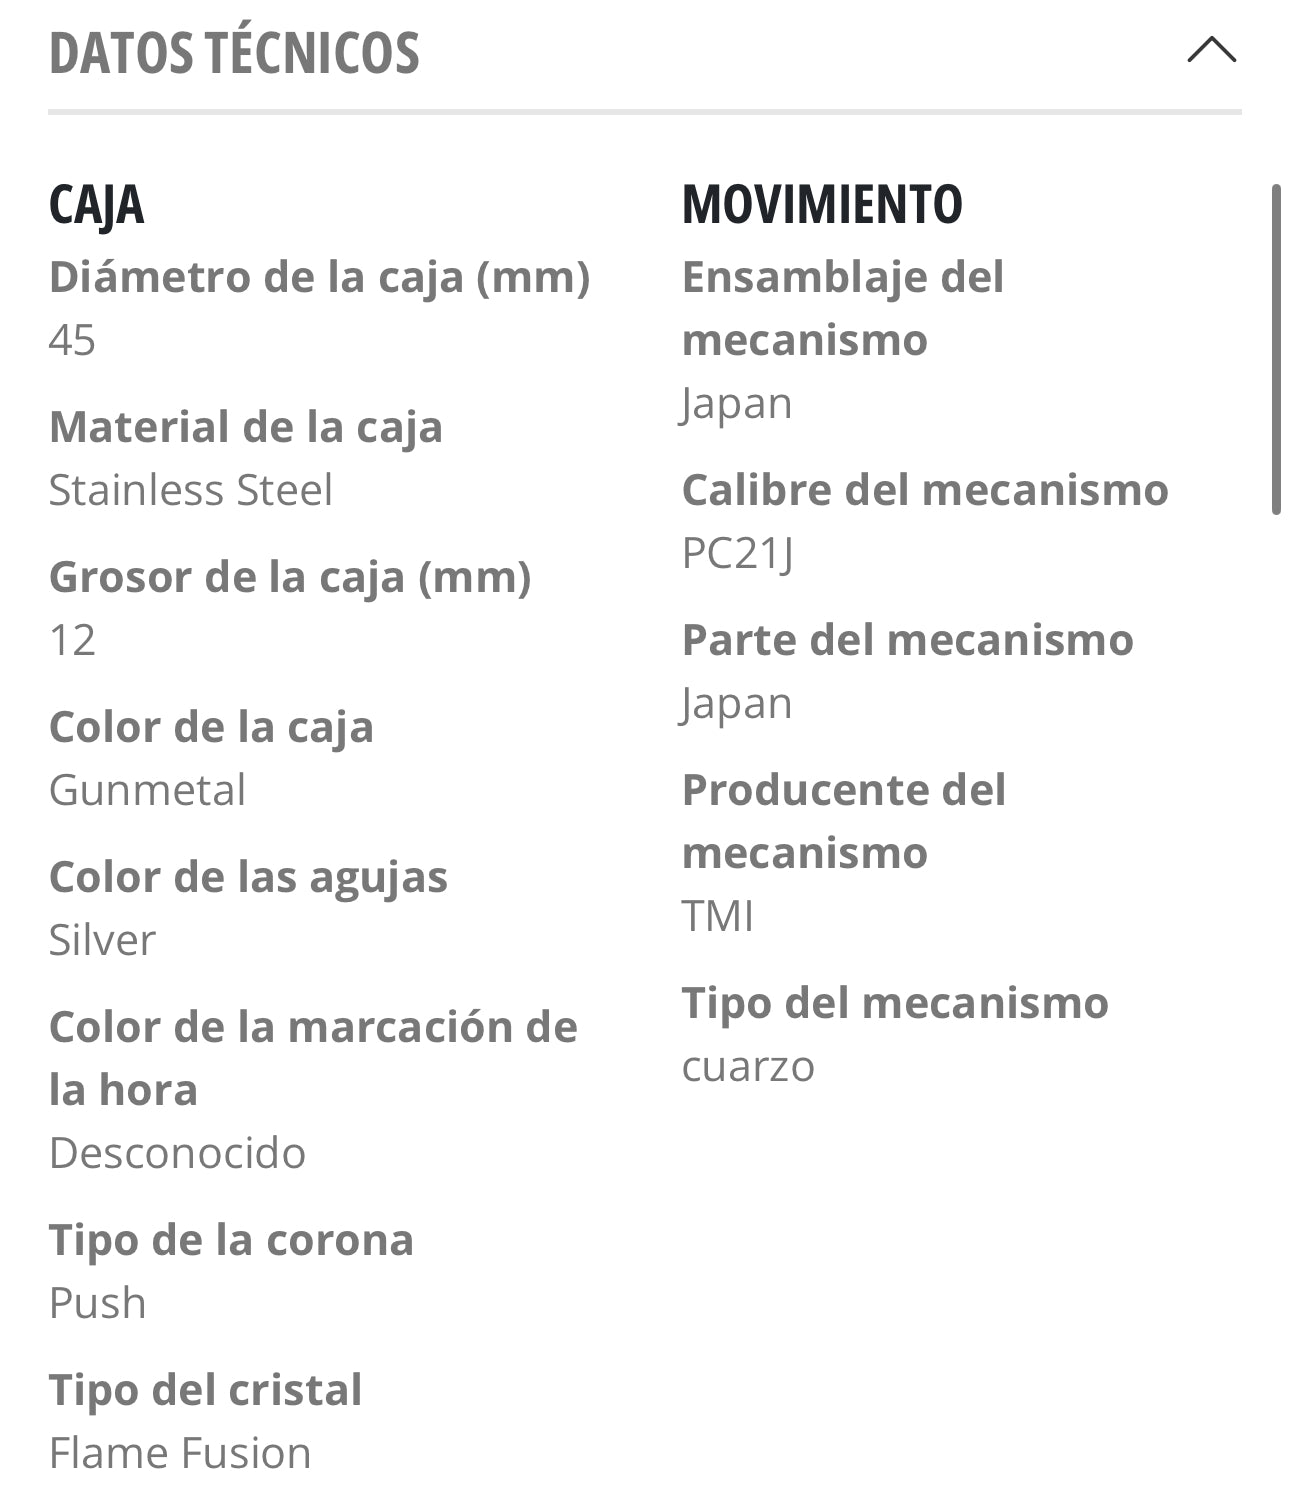This screenshot has height=1510, width=1290.
Task: Click the Grosor de la caja label
Action: [290, 577]
